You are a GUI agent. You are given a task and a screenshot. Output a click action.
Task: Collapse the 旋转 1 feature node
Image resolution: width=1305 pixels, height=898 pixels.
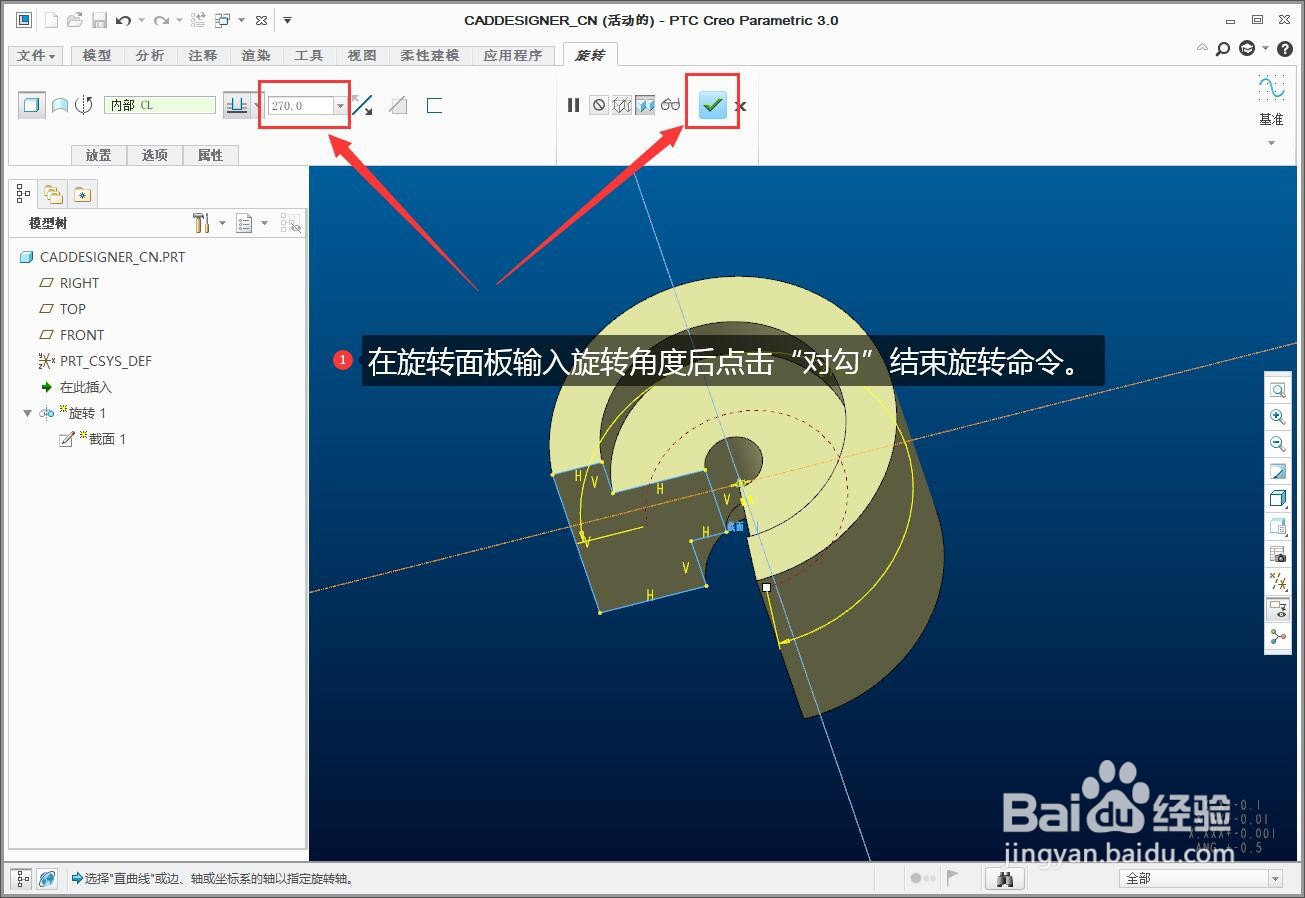[28, 413]
